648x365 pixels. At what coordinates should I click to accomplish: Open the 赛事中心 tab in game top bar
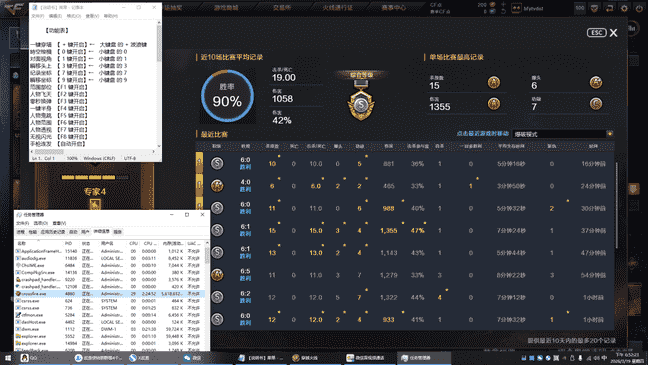tap(393, 7)
